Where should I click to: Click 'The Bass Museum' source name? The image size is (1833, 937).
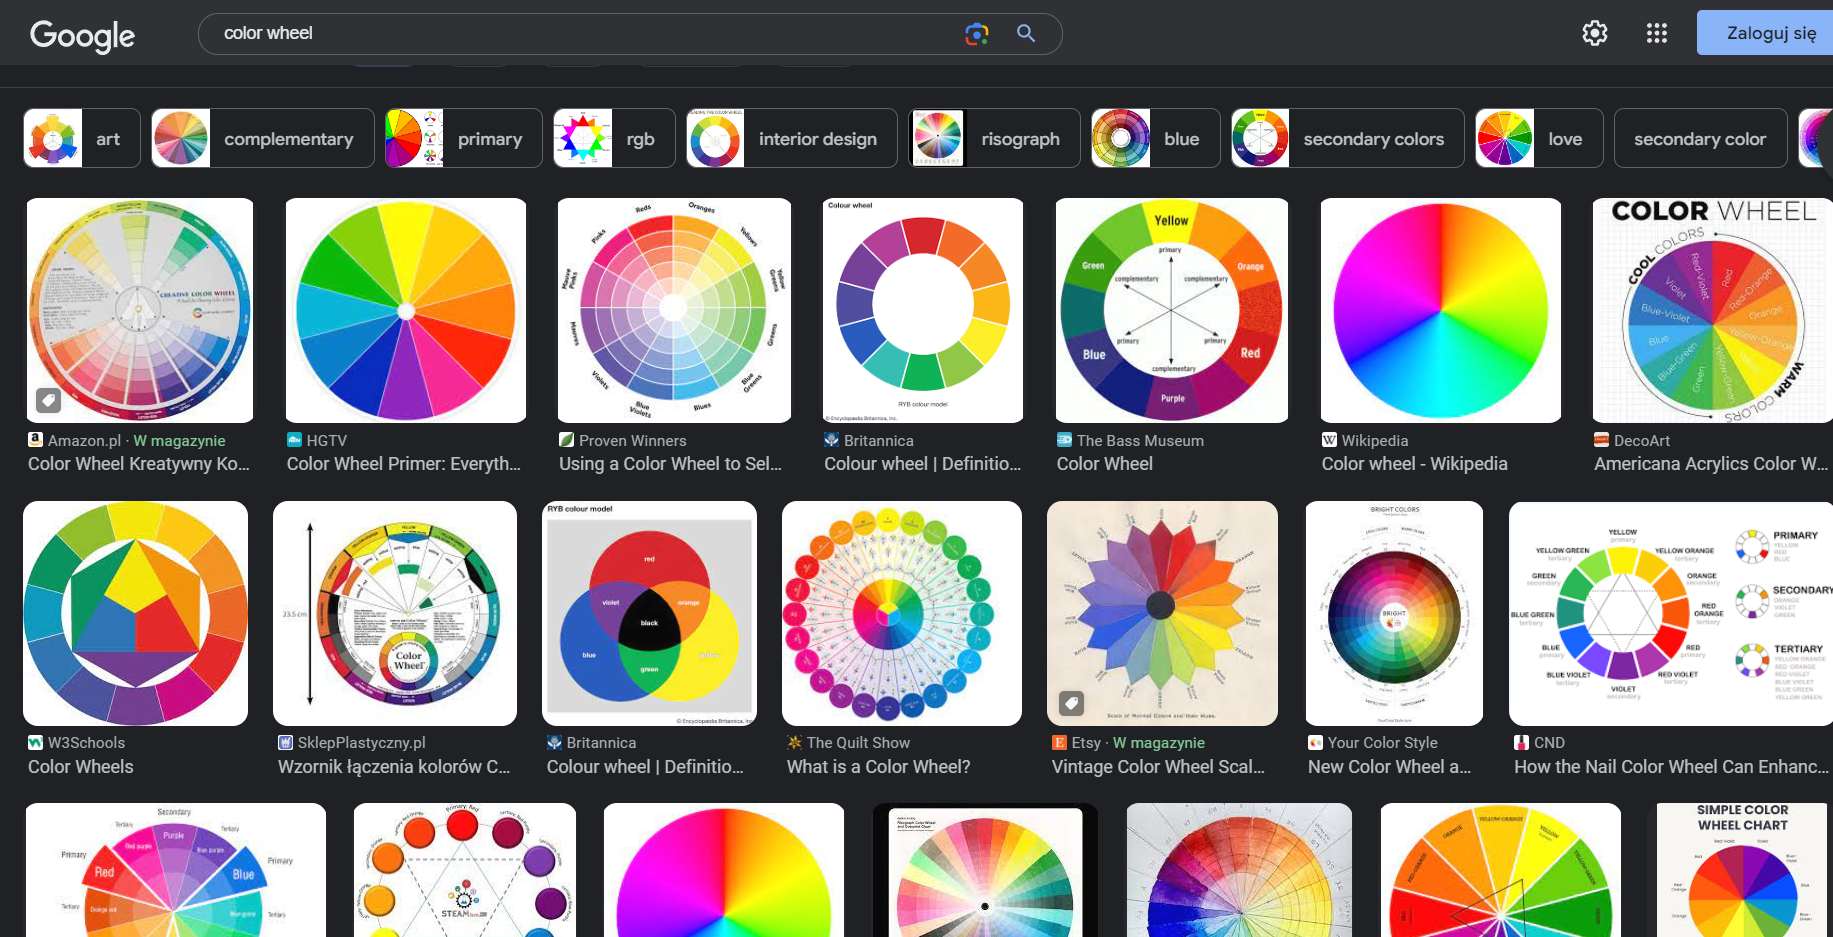pos(1140,441)
